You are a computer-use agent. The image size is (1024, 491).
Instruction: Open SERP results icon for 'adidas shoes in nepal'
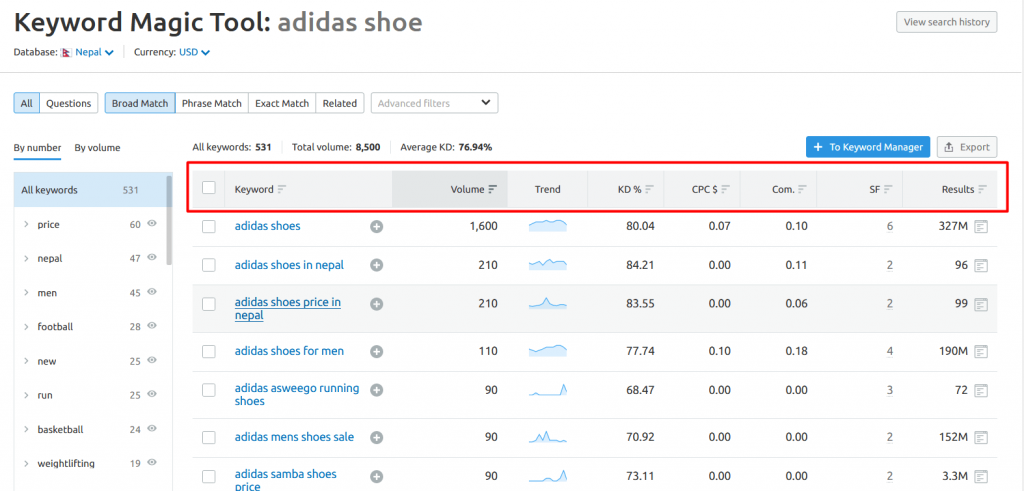click(981, 265)
